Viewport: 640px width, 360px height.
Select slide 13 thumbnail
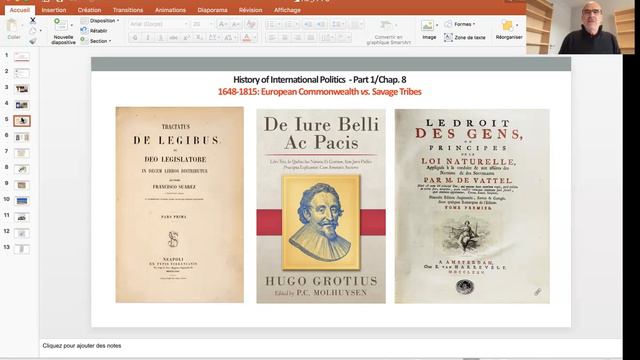(22, 249)
